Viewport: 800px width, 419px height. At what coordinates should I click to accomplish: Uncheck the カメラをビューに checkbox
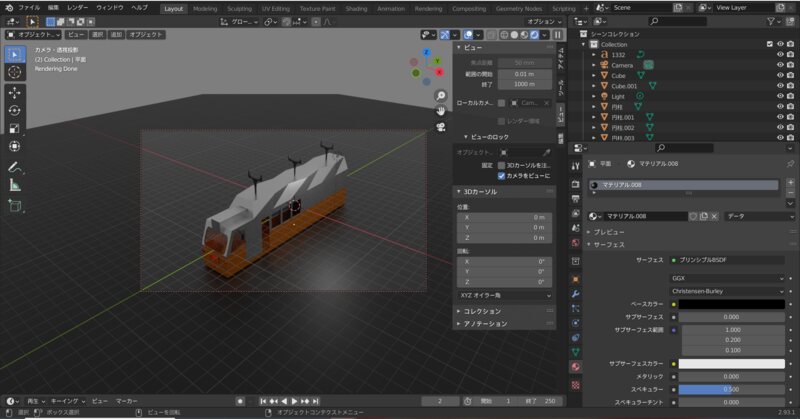[503, 176]
